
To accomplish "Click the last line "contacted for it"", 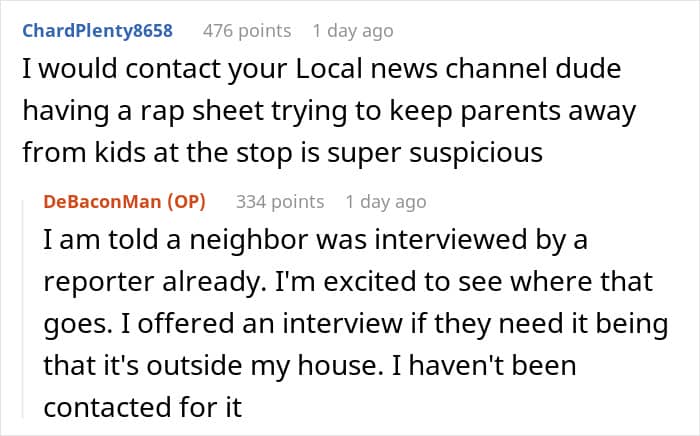I will click(x=143, y=406).
